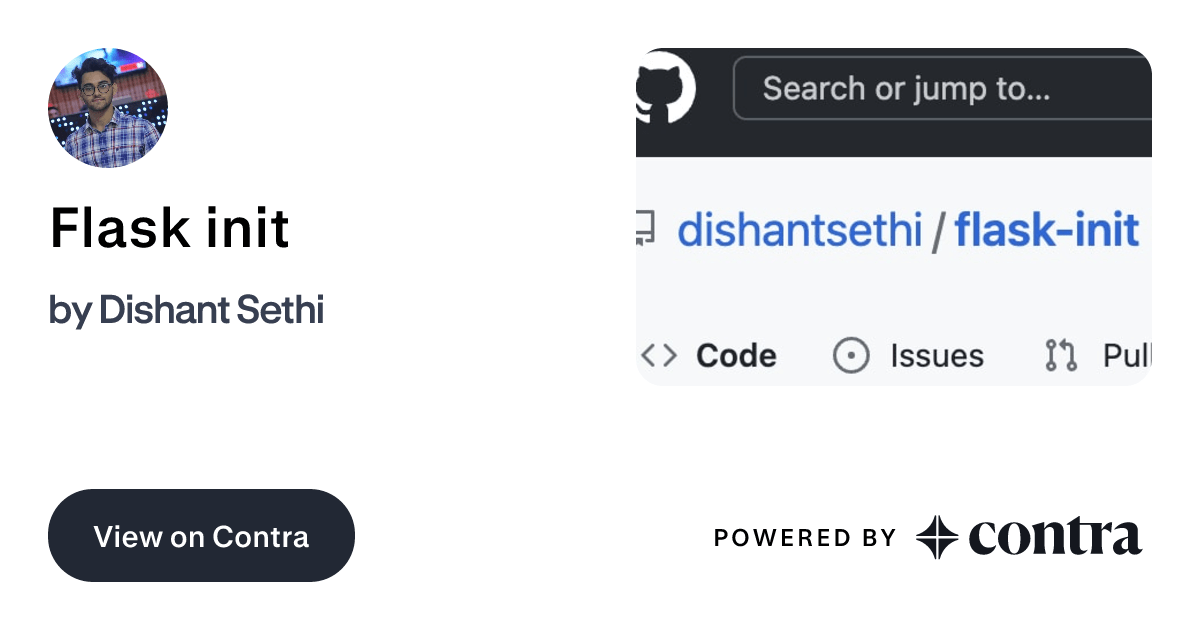
Task: Click the repository book icon beside dishantsethi
Action: pos(645,230)
